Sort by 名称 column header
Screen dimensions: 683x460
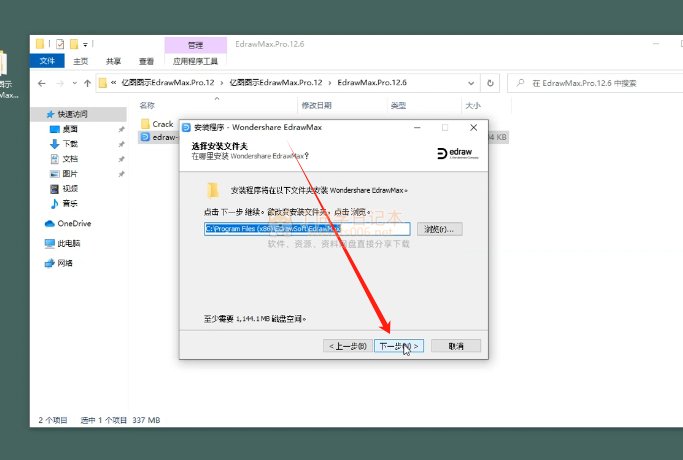pos(147,105)
